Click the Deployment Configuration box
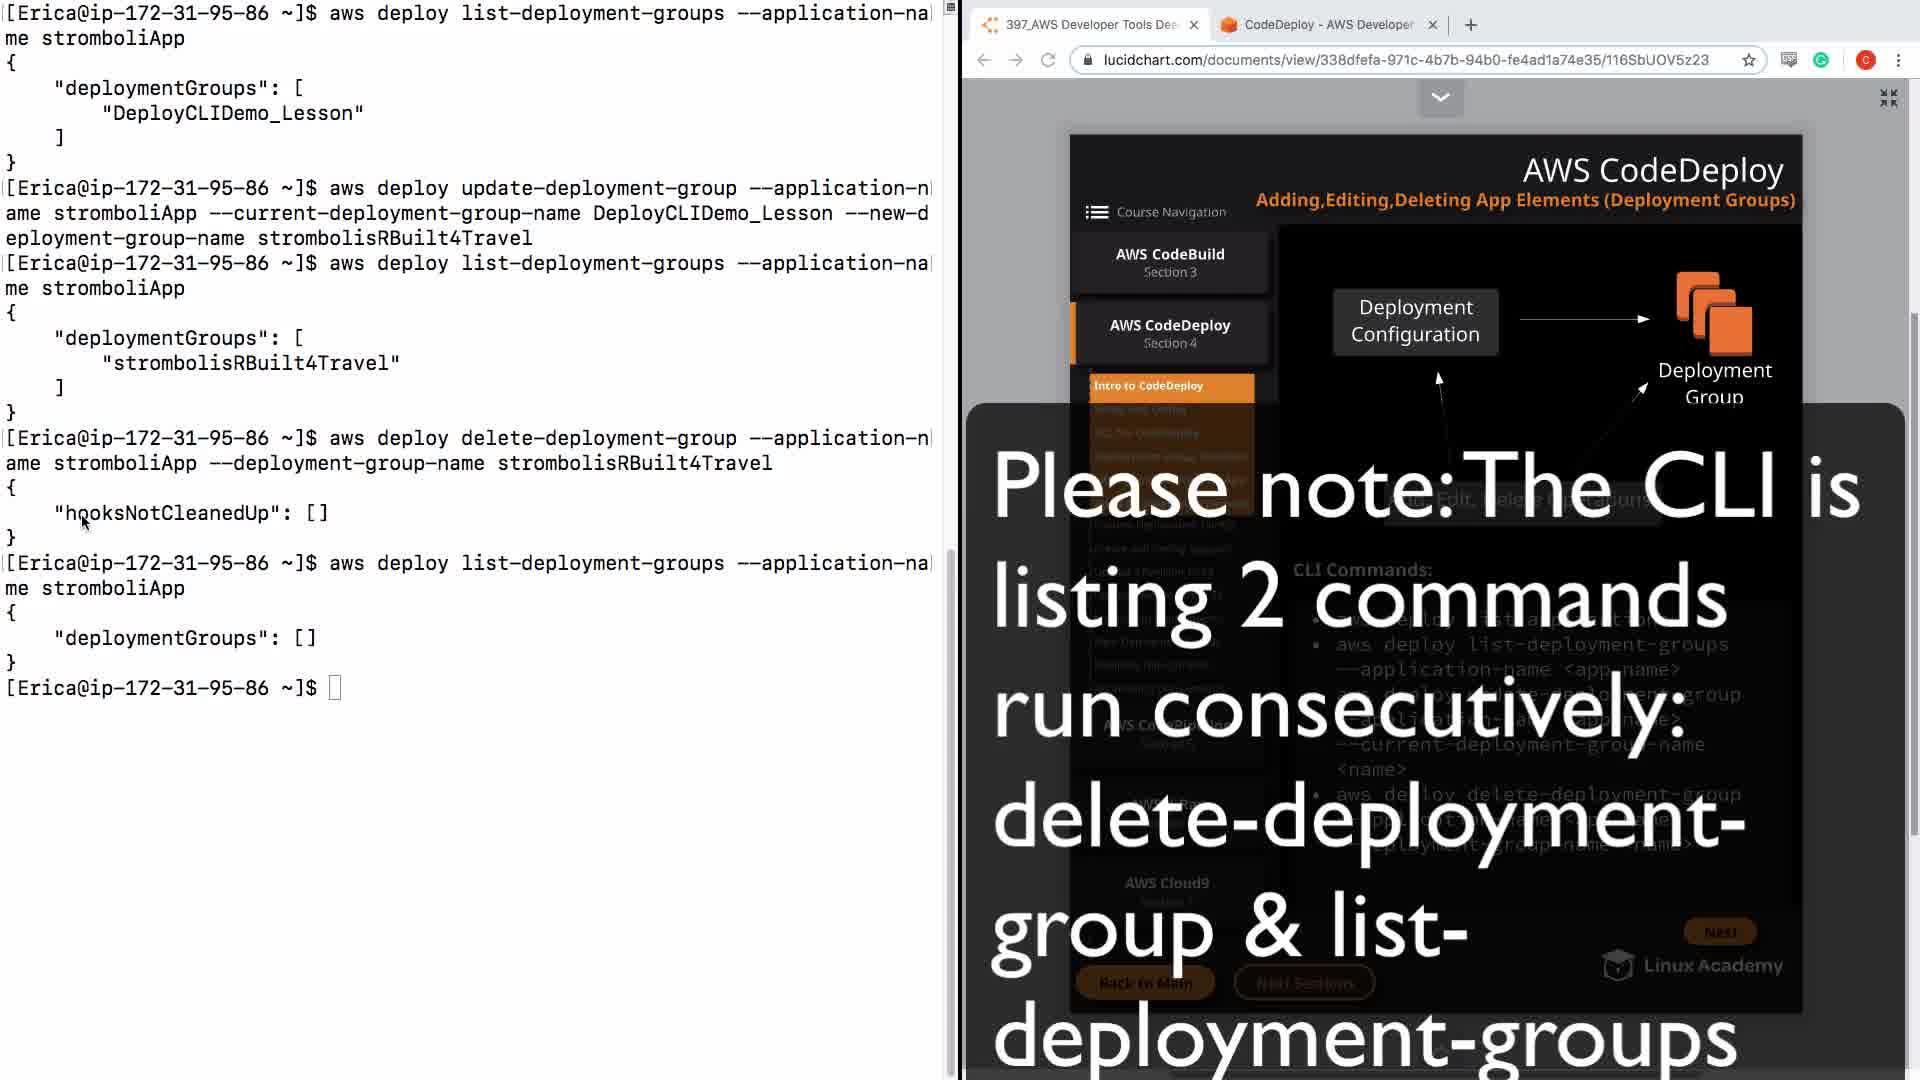This screenshot has height=1080, width=1920. pos(1415,321)
